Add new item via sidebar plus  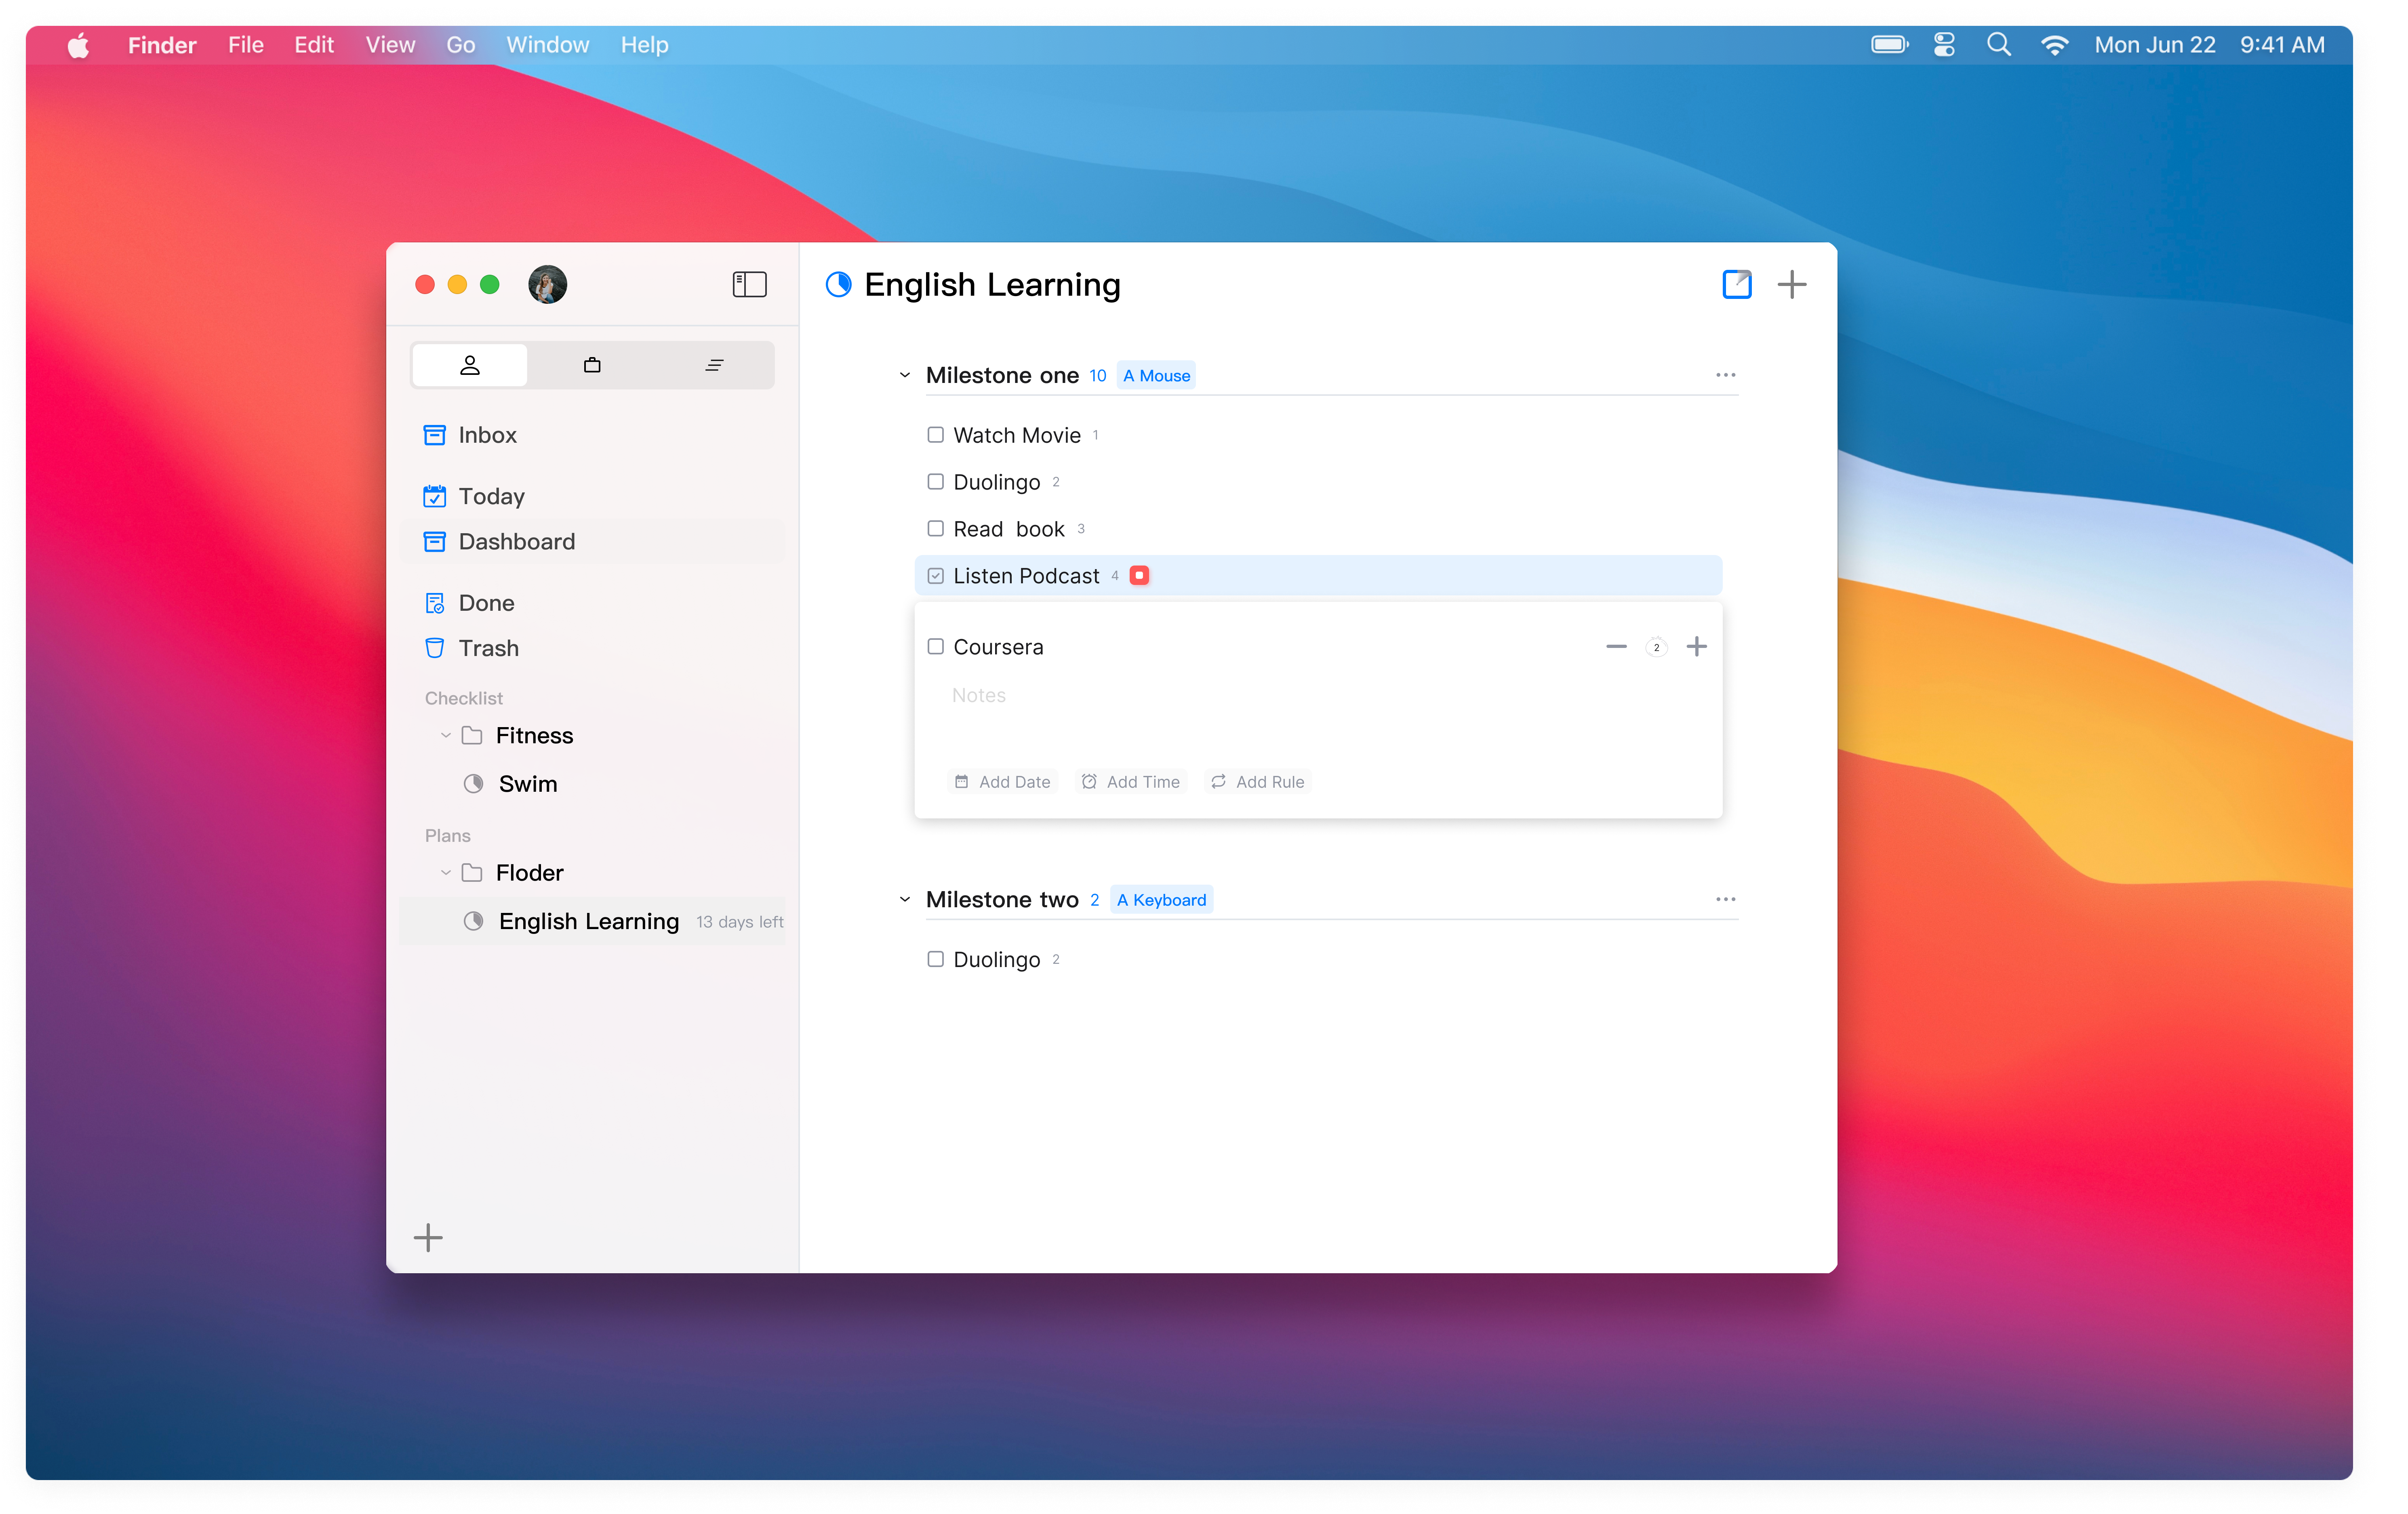(x=428, y=1238)
